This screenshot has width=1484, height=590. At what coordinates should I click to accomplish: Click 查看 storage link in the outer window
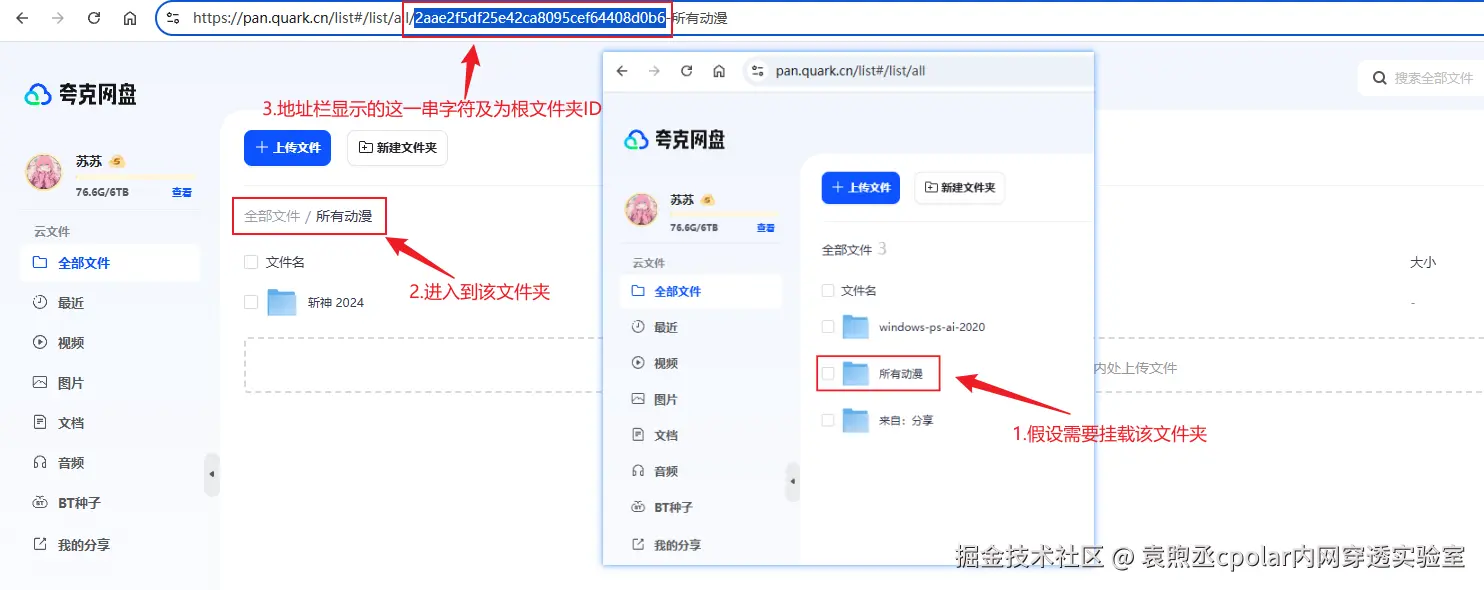tap(181, 192)
